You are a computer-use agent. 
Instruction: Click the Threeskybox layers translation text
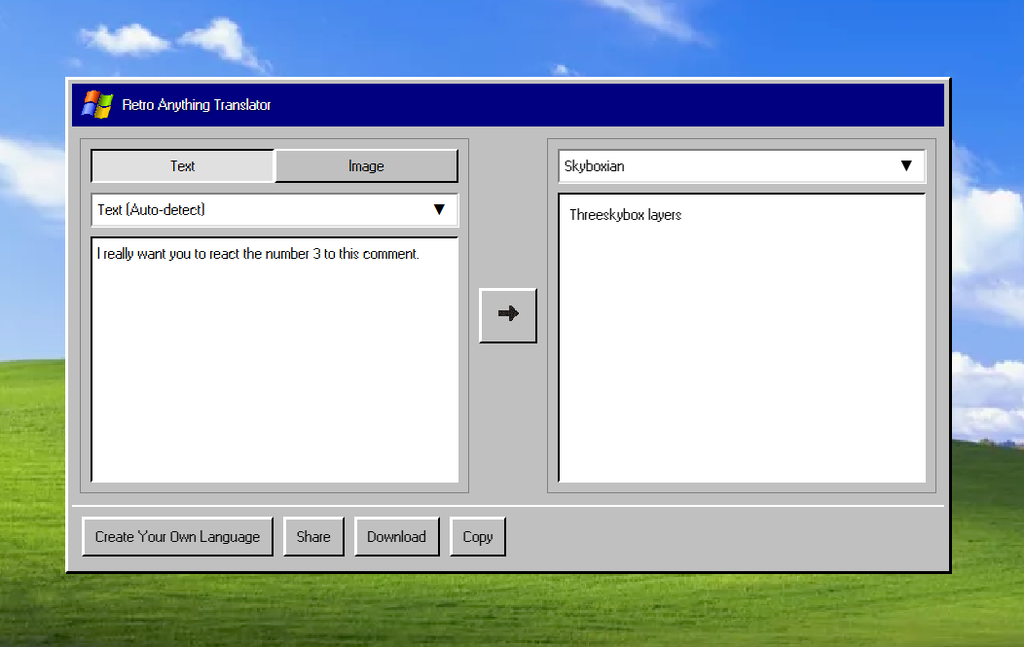click(626, 214)
